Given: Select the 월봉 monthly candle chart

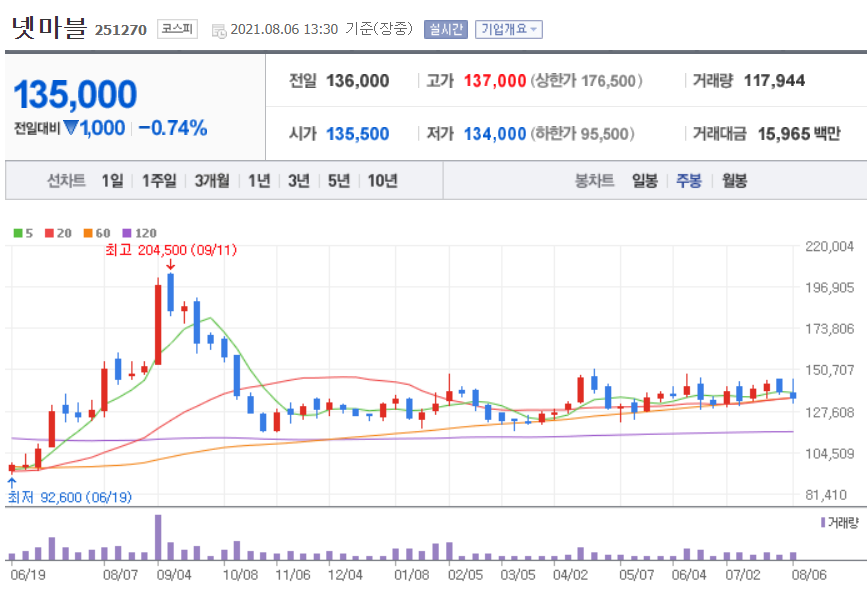Looking at the screenshot, I should pos(734,181).
